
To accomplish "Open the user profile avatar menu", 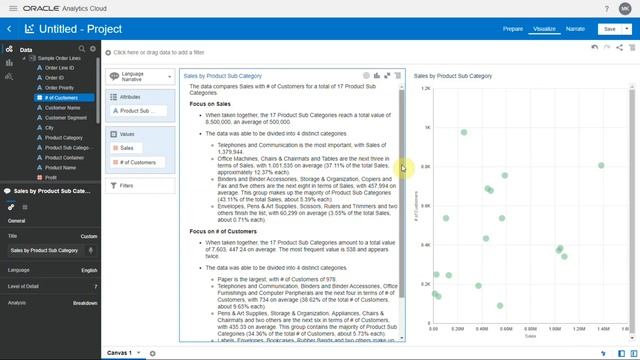I will click(x=625, y=9).
